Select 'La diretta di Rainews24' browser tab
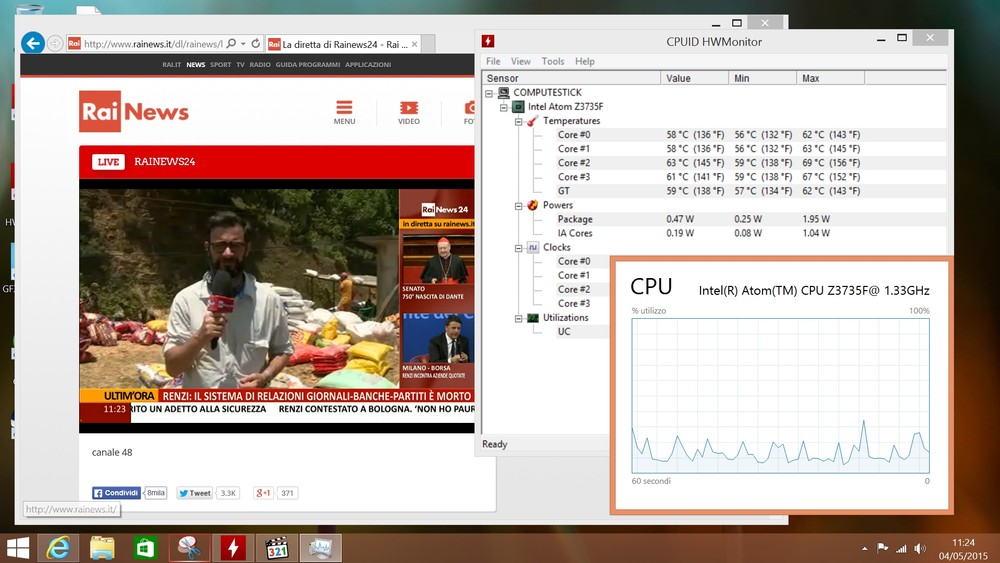This screenshot has width=1000, height=563. point(343,44)
